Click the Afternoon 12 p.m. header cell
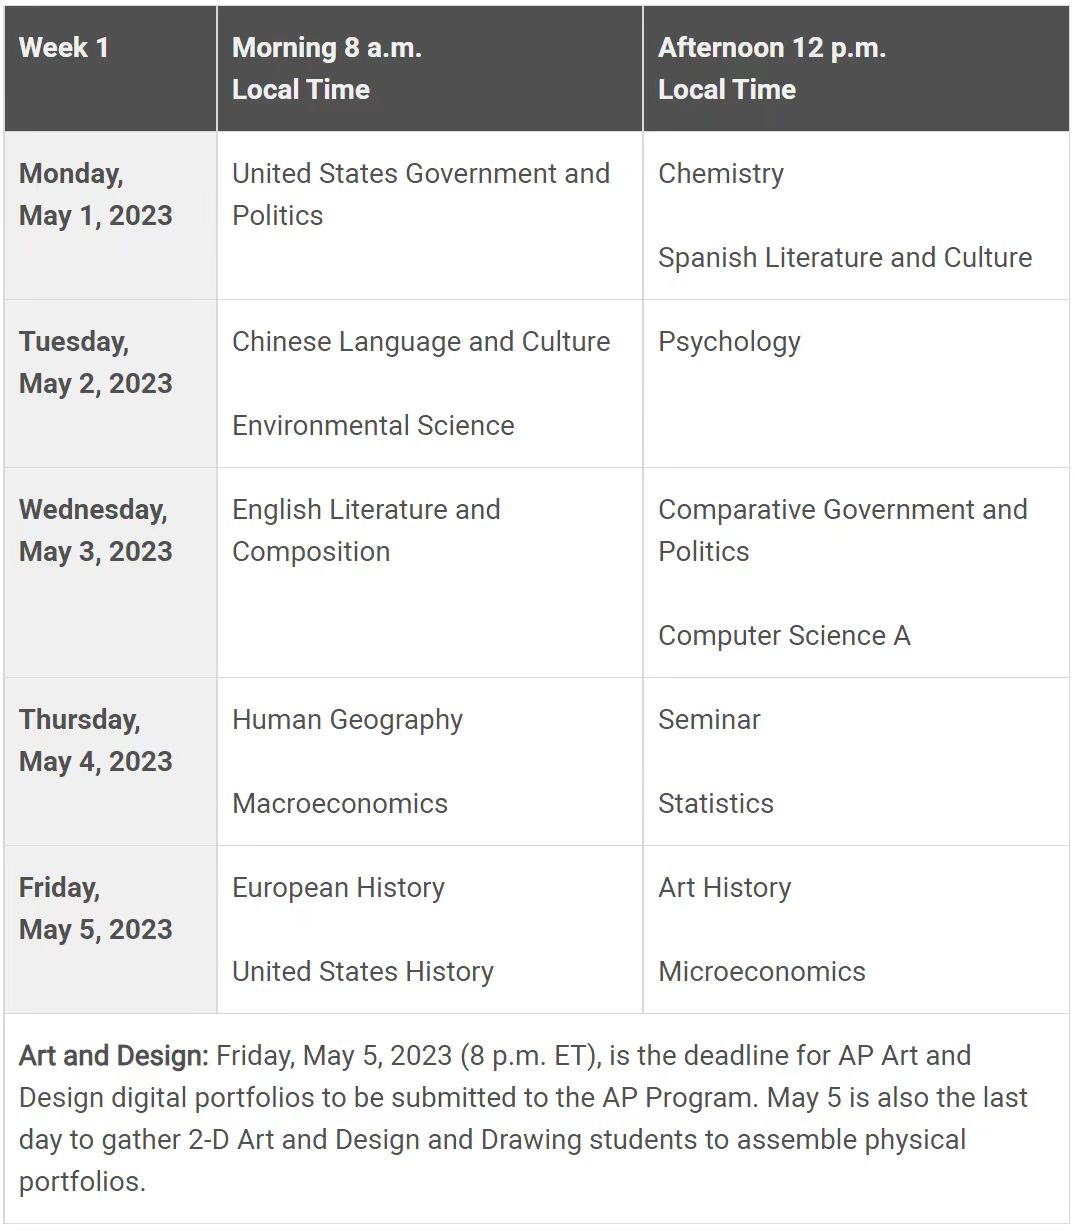 (x=771, y=68)
